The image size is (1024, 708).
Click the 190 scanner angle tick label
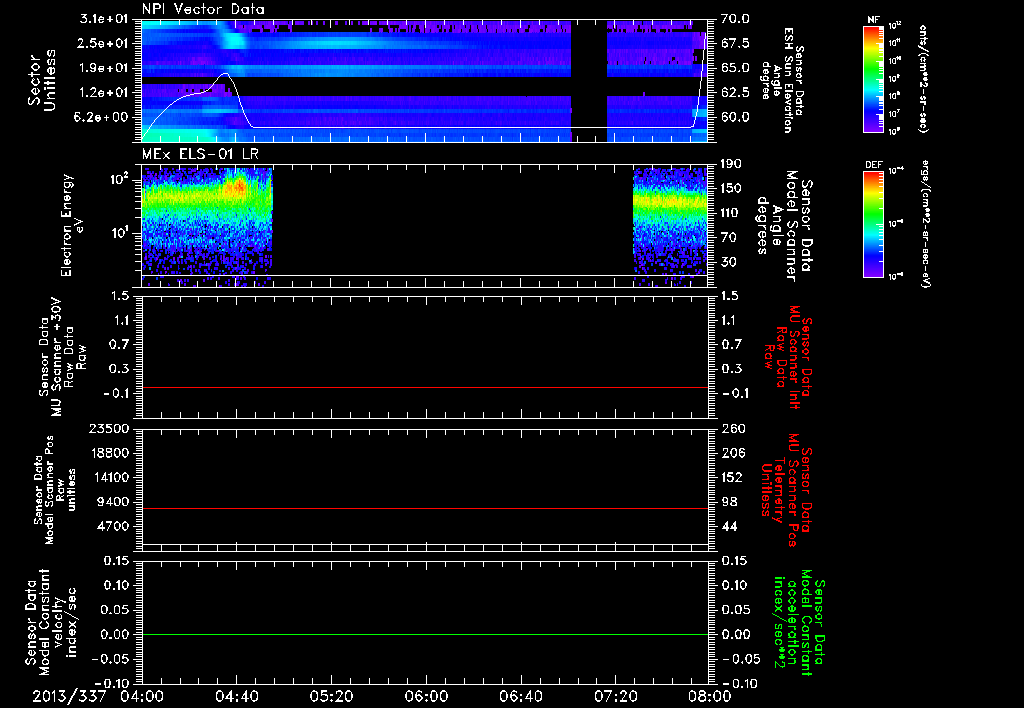tap(731, 164)
